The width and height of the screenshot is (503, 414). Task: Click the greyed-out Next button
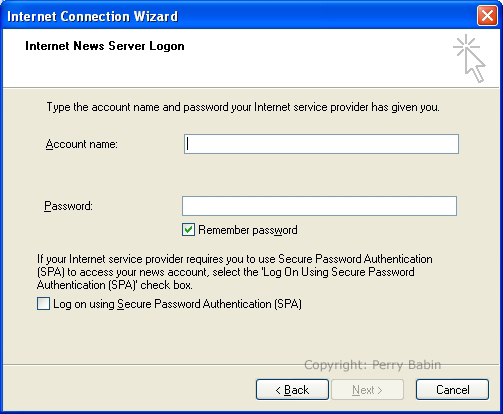point(367,389)
